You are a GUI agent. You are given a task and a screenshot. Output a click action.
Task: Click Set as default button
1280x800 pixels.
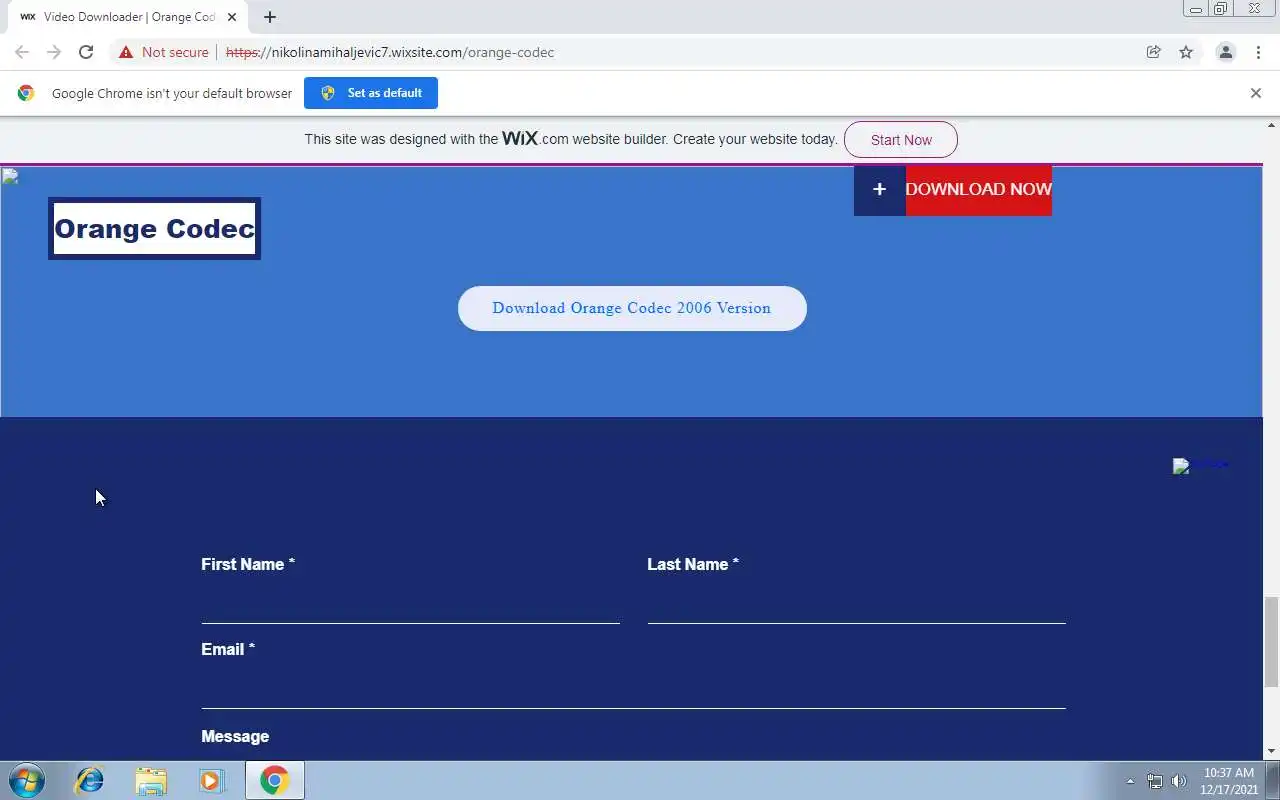pos(371,93)
